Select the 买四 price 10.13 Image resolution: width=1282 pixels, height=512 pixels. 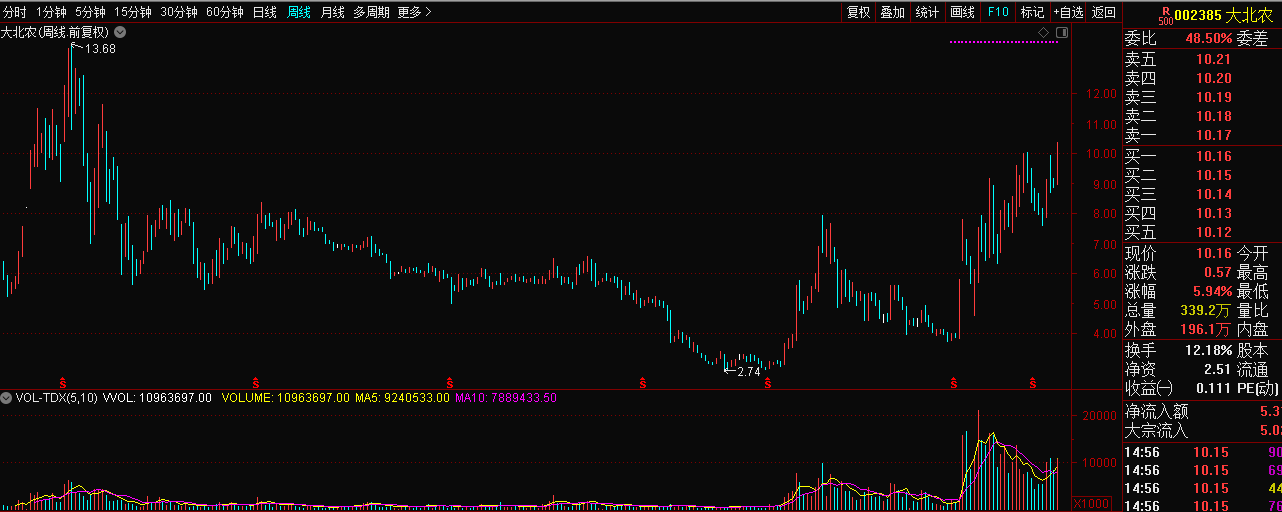(1213, 213)
